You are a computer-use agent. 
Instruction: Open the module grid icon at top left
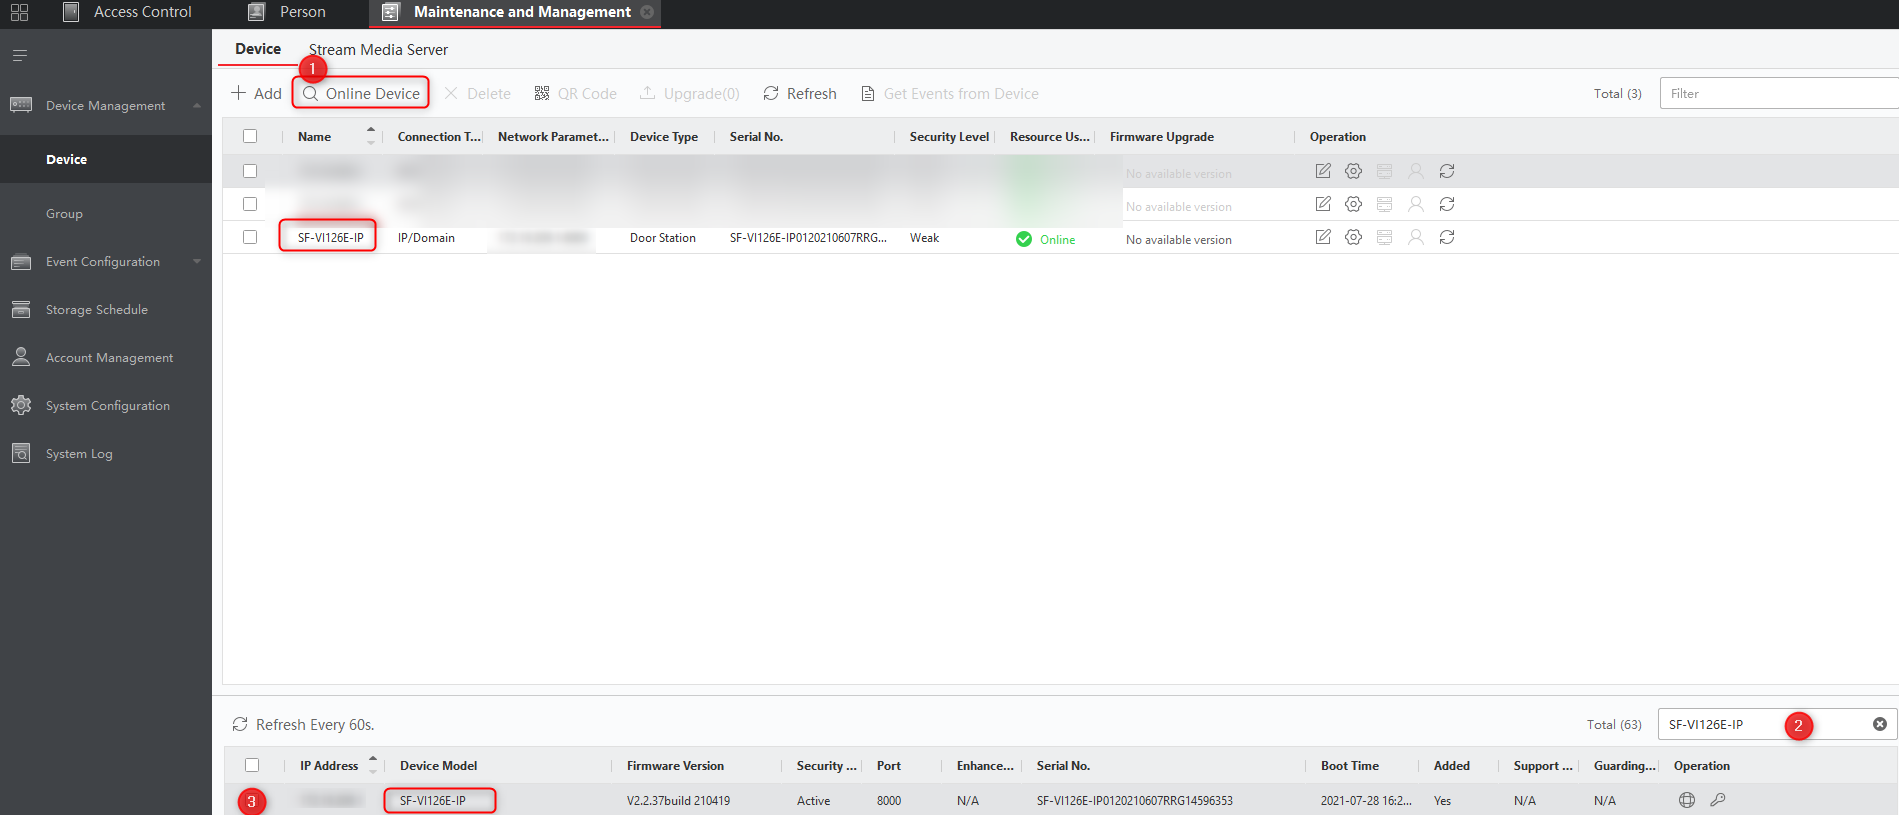(19, 12)
